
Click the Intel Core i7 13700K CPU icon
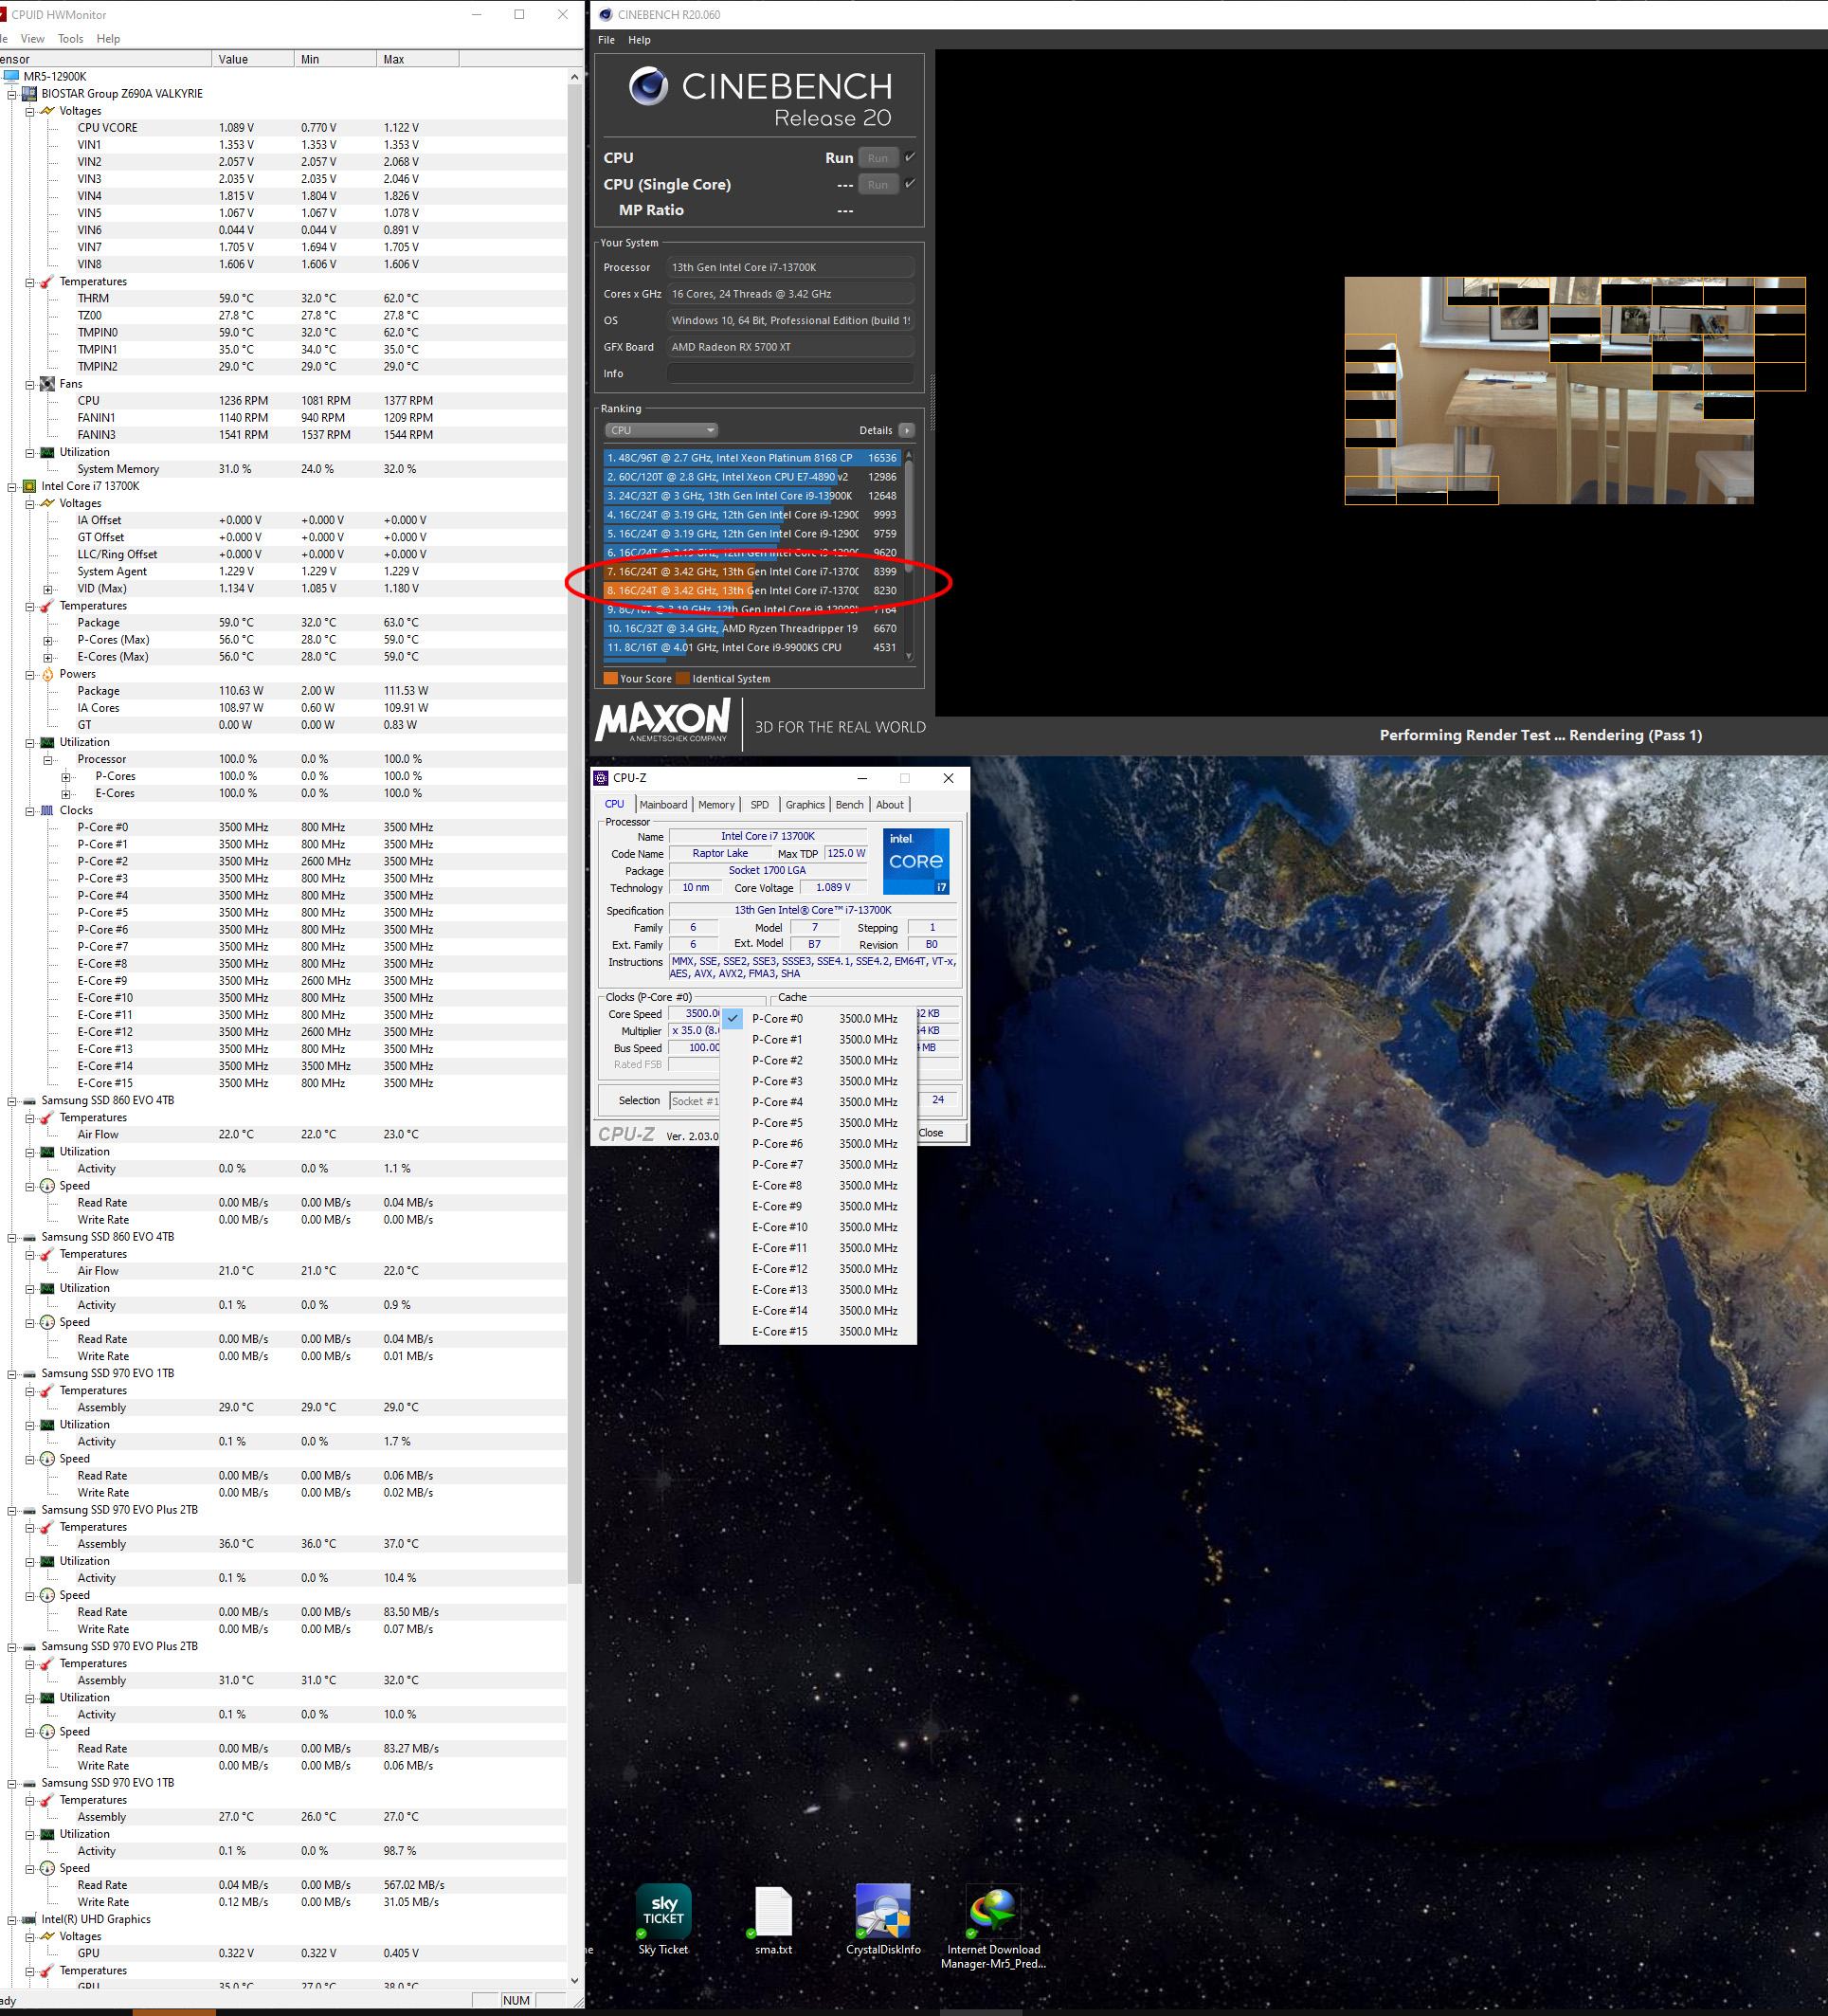(29, 487)
